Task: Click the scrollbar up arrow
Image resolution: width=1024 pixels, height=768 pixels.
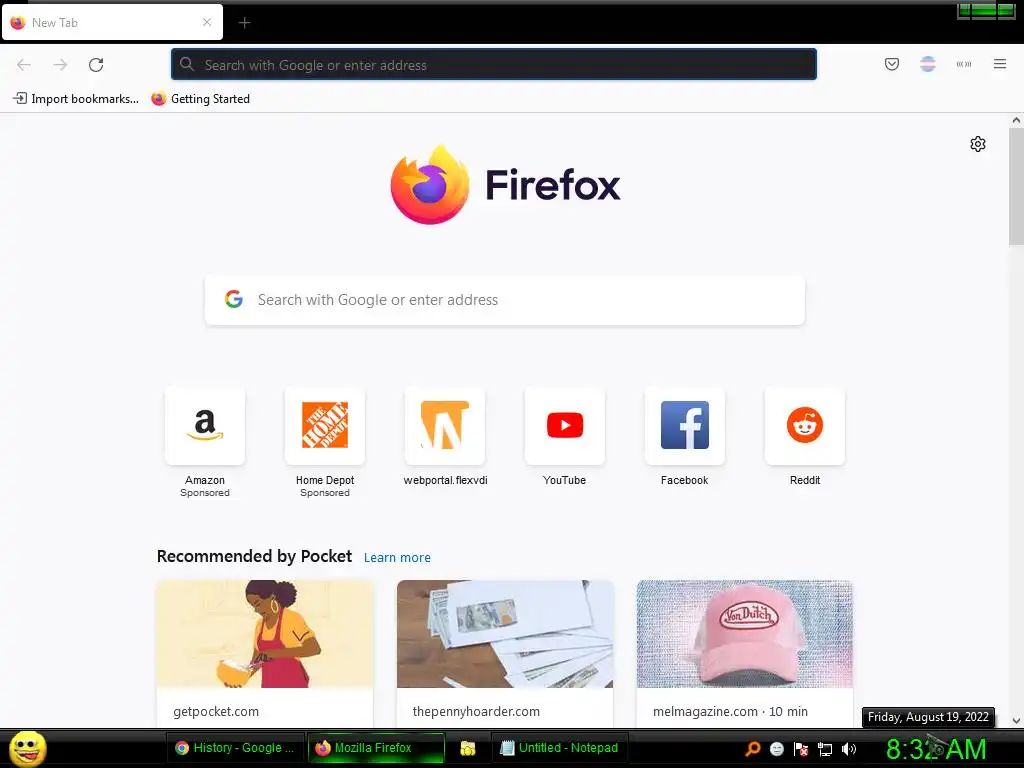Action: click(1016, 120)
